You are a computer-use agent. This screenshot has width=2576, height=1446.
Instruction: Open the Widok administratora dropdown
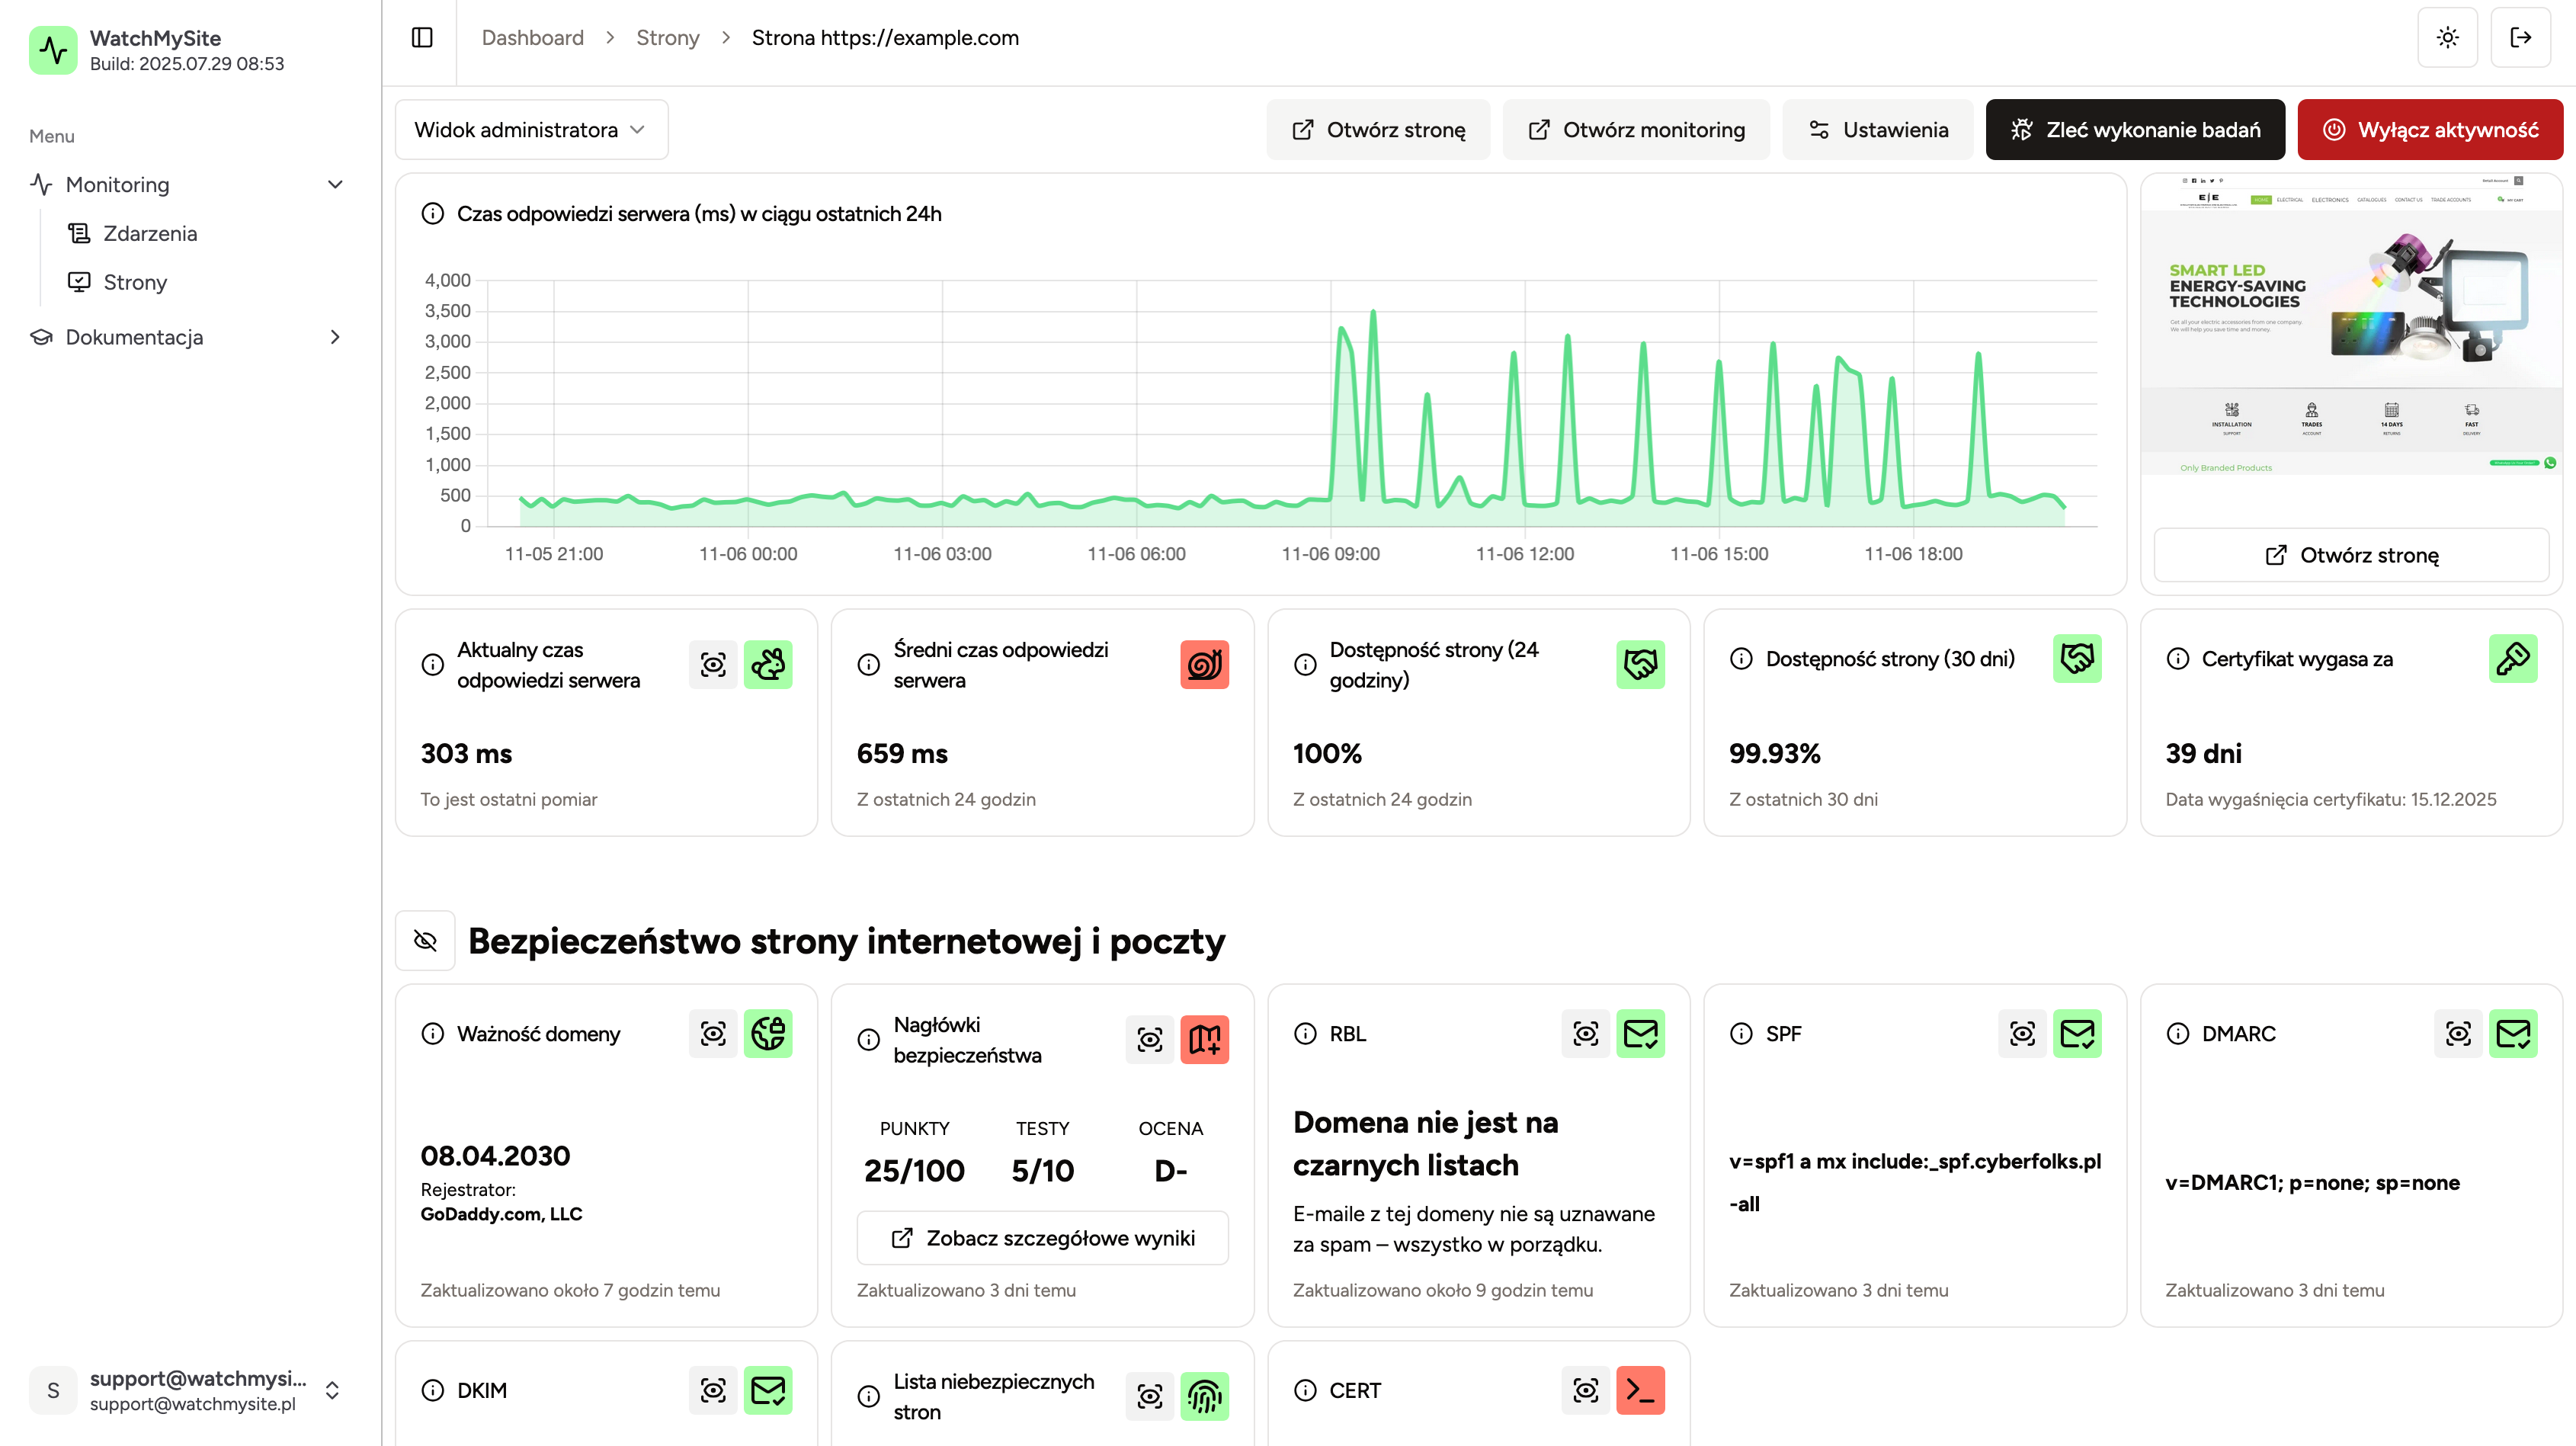point(531,129)
